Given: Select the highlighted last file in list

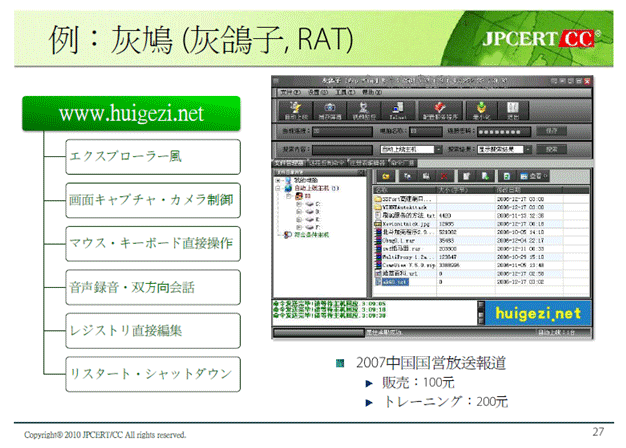Looking at the screenshot, I should pos(481,281).
